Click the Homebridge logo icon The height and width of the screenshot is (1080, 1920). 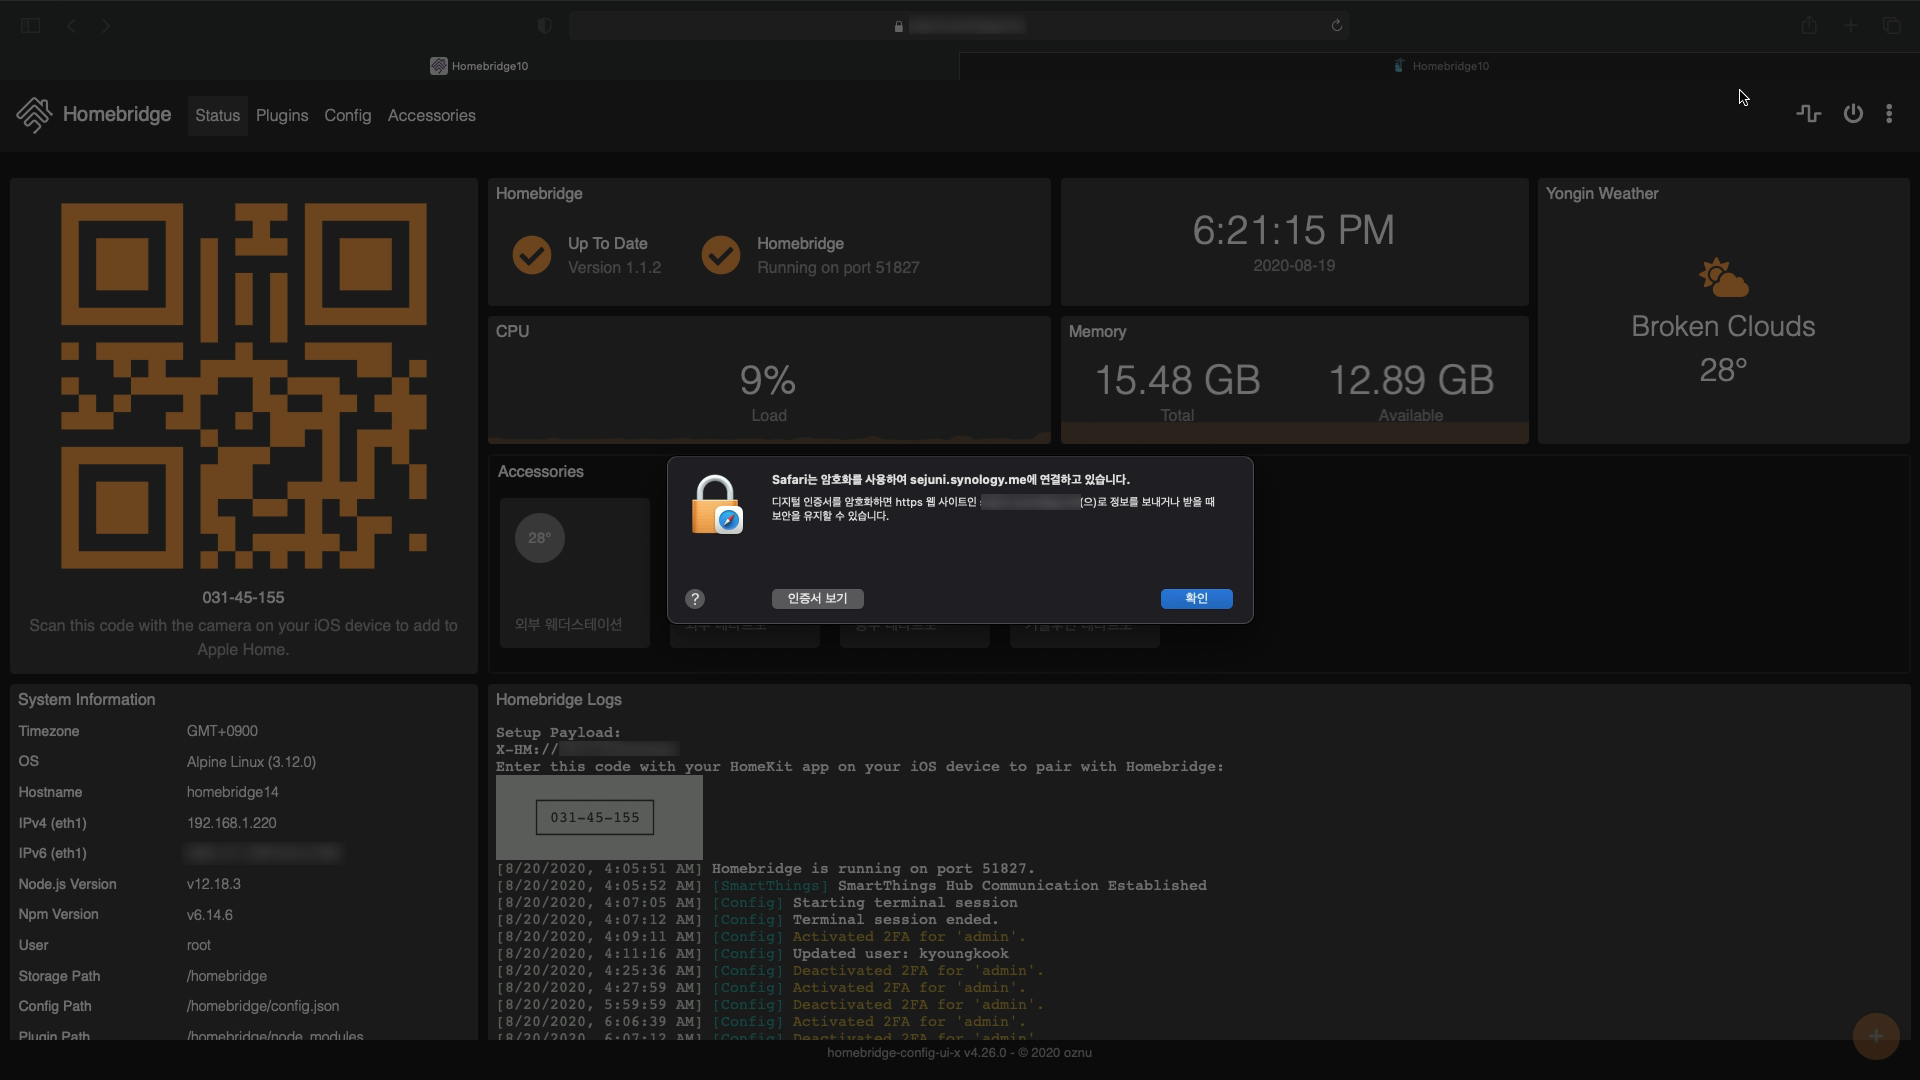34,115
